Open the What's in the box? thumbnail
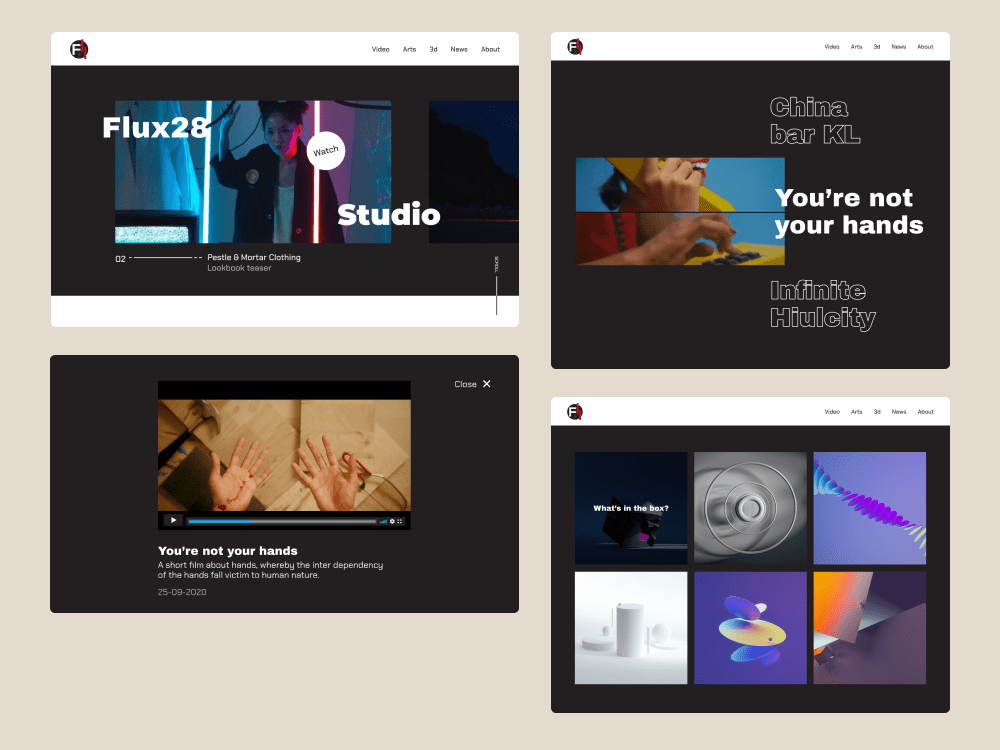Viewport: 1000px width, 750px height. 631,508
